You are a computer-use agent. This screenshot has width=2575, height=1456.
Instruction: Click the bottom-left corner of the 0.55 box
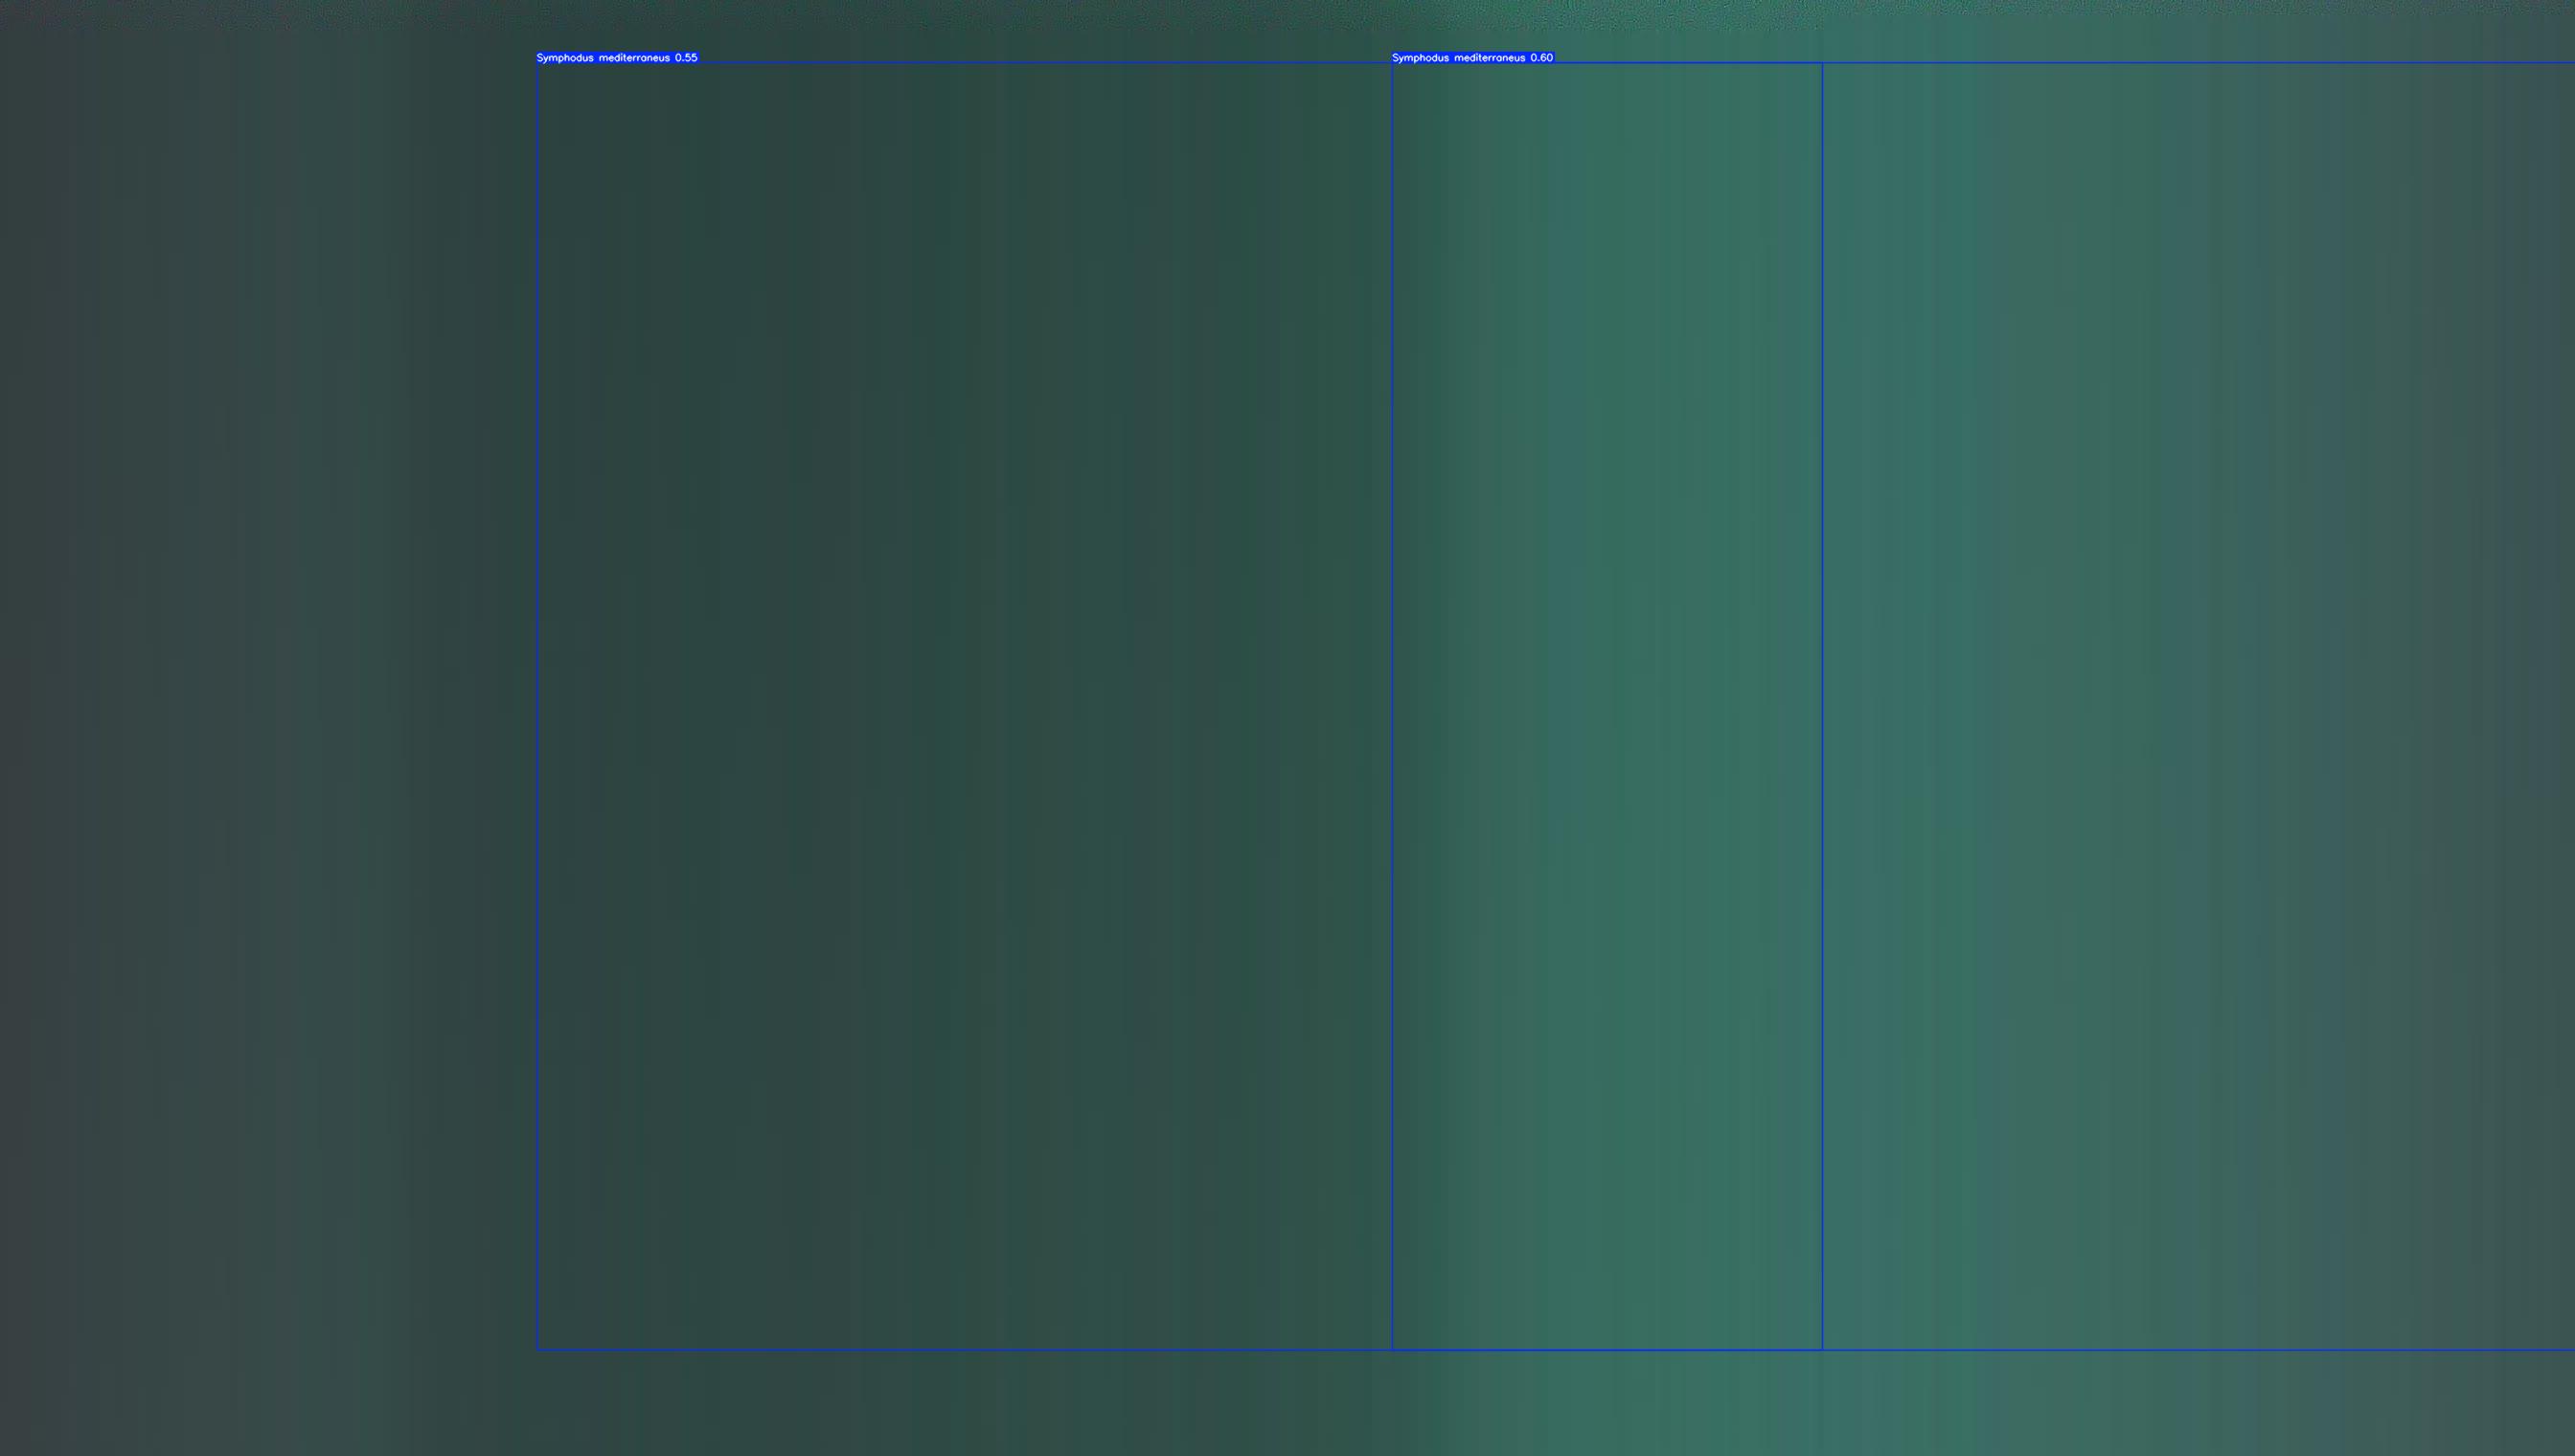point(537,1350)
